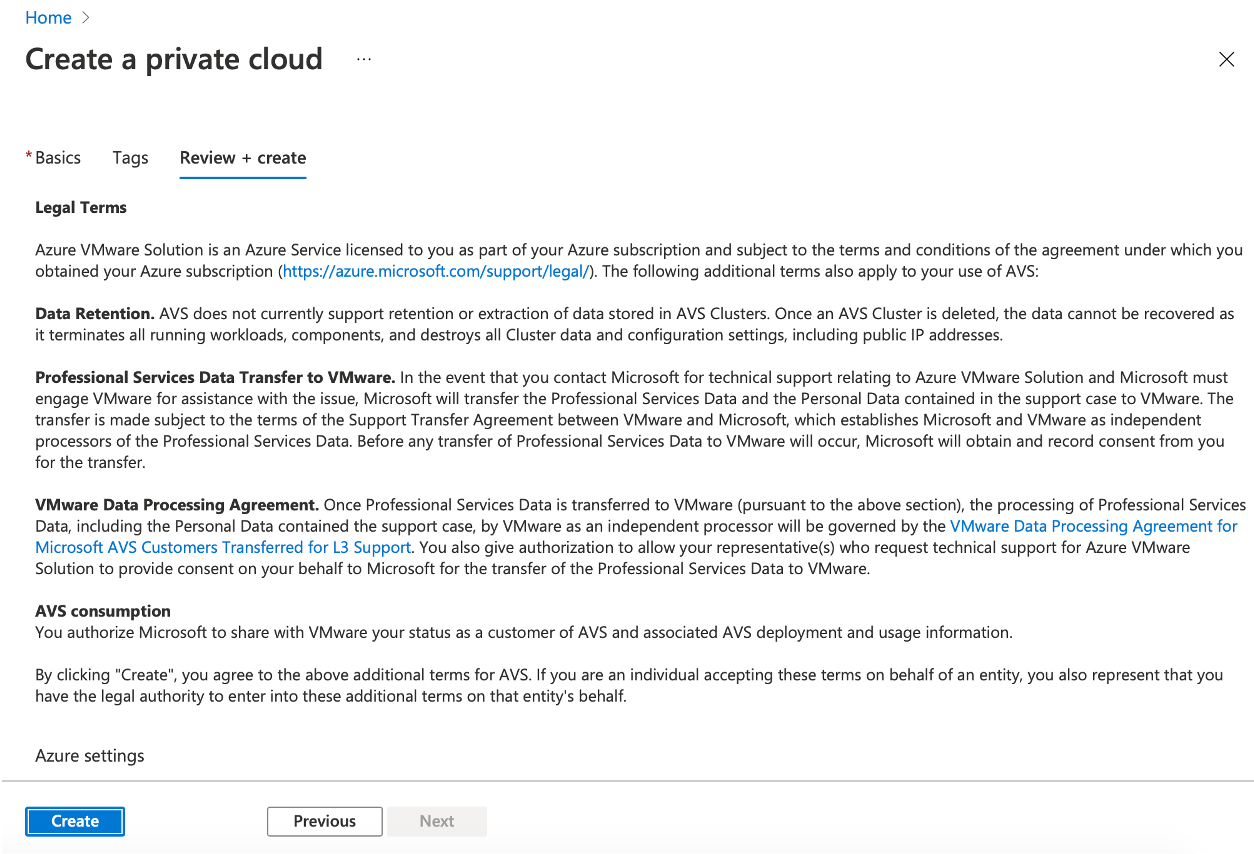Image resolution: width=1254 pixels, height=854 pixels.
Task: Click the bold 'VMware Data Processing Agreement.' heading
Action: tap(177, 505)
